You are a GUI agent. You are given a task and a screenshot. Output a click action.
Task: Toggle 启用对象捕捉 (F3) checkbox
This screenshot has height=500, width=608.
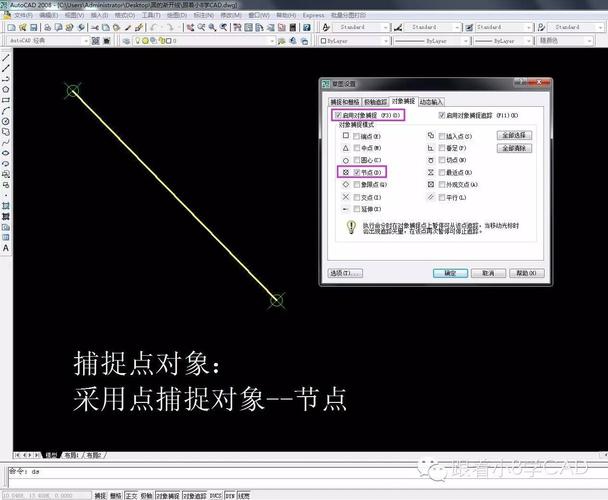pyautogui.click(x=338, y=115)
